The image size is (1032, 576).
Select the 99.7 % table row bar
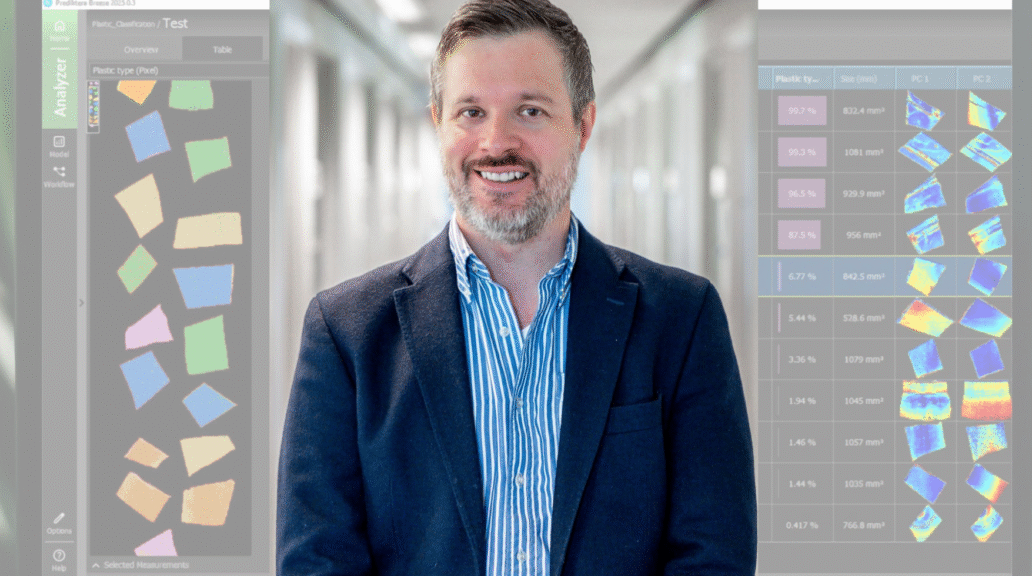[802, 111]
